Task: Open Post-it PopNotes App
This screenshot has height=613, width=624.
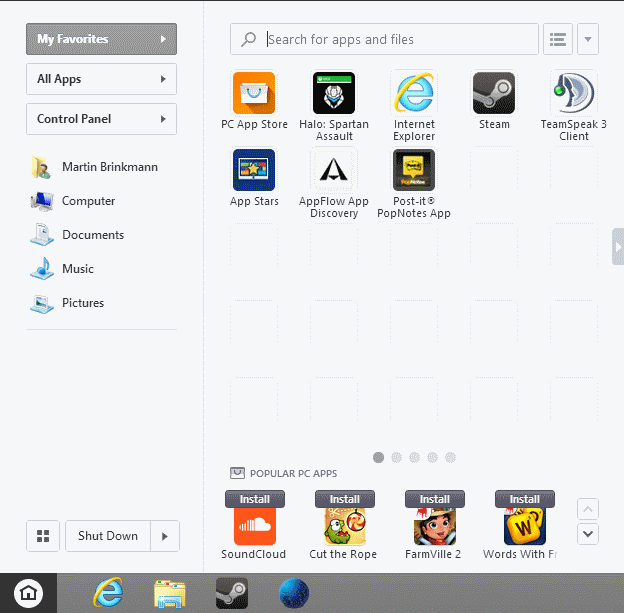Action: click(414, 170)
